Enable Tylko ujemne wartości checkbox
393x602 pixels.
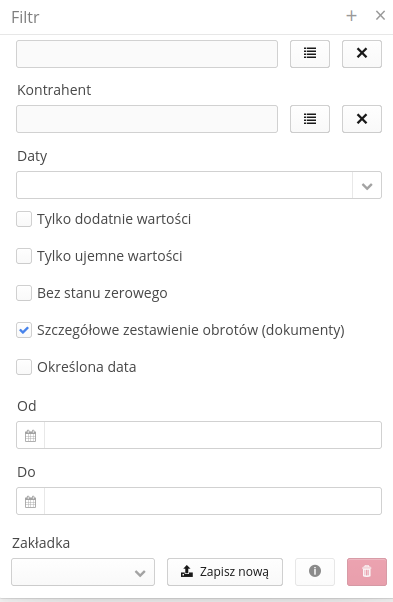pos(24,256)
